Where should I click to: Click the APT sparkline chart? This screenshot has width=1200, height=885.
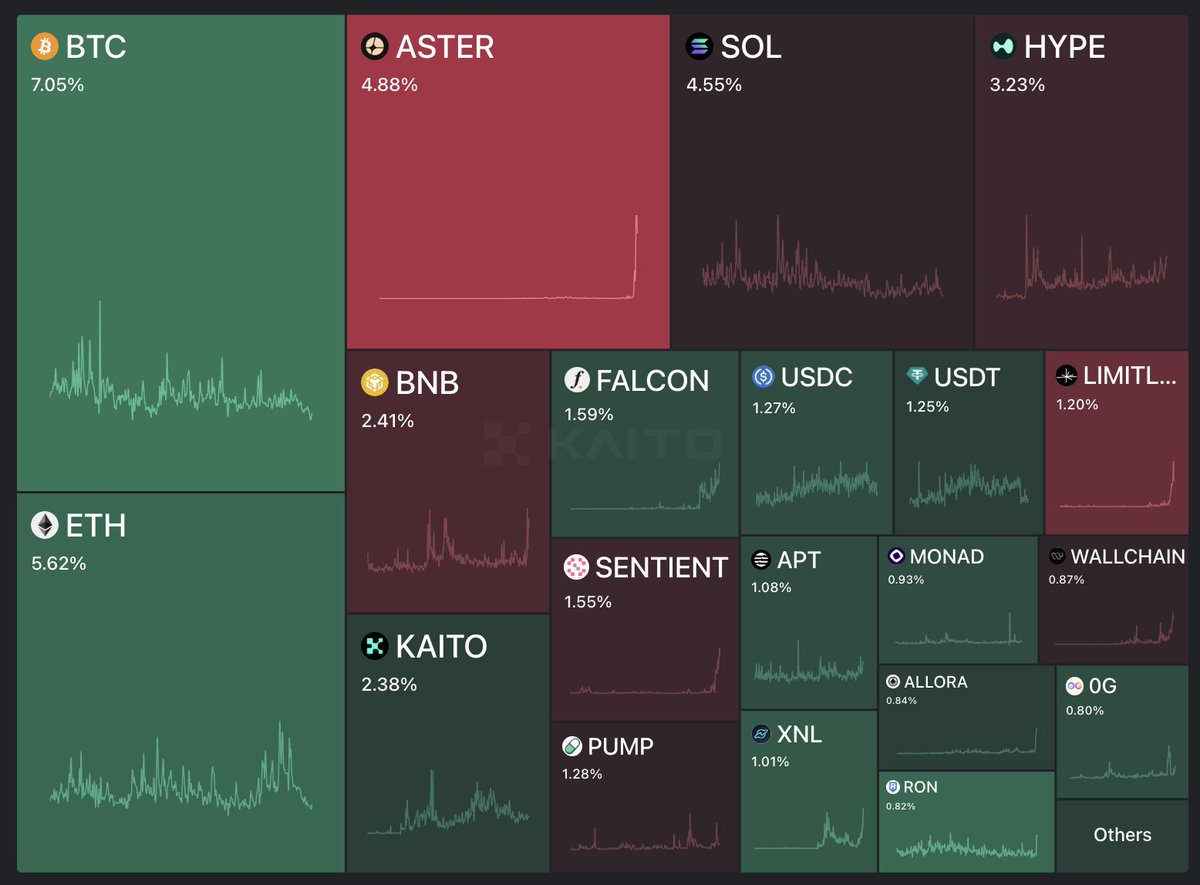tap(809, 662)
